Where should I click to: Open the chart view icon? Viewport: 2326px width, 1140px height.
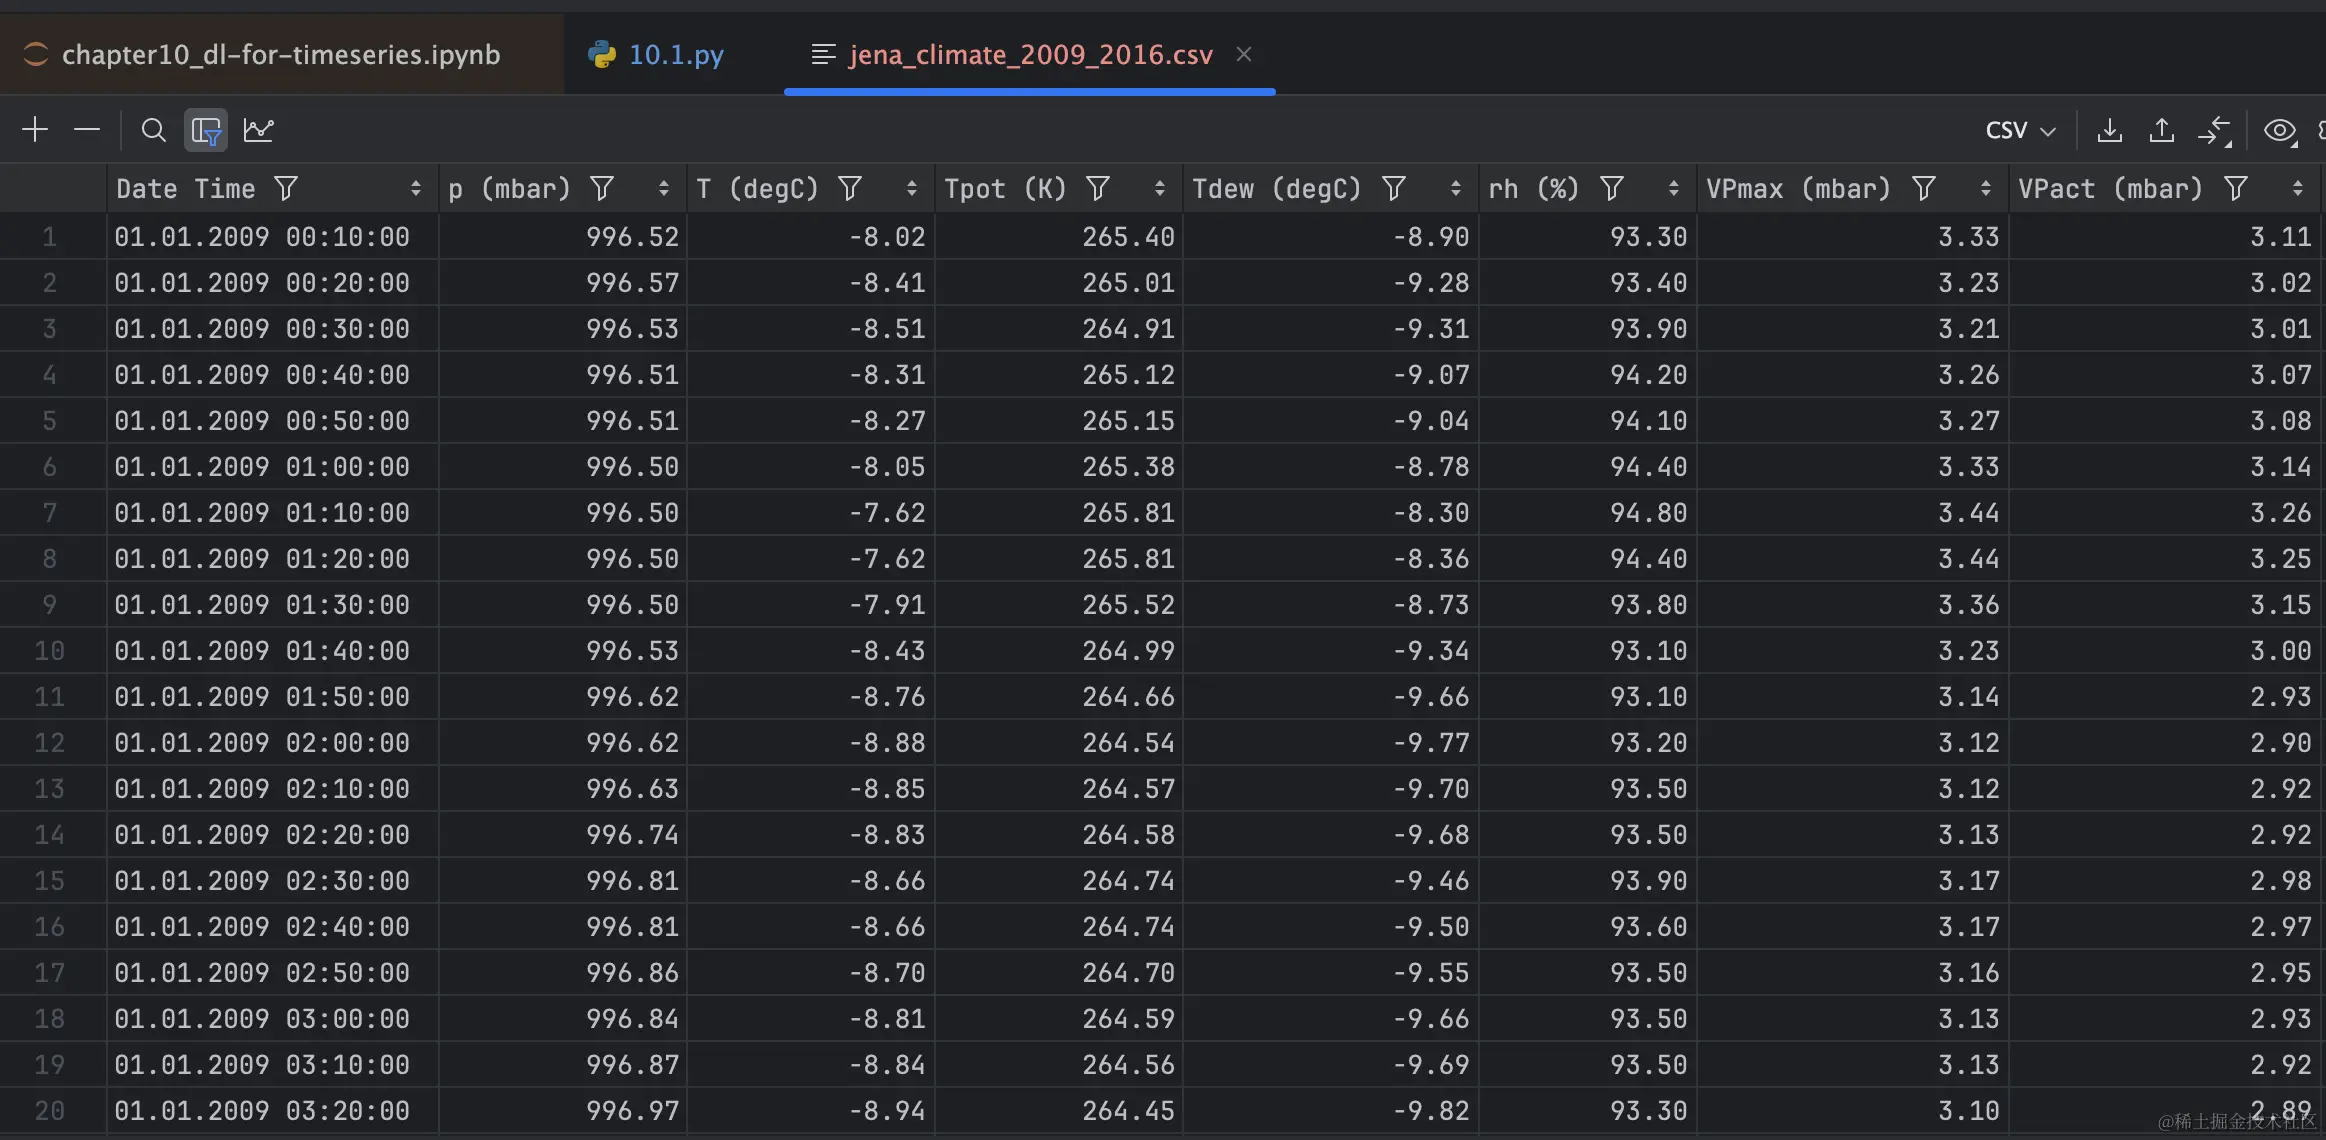point(258,130)
